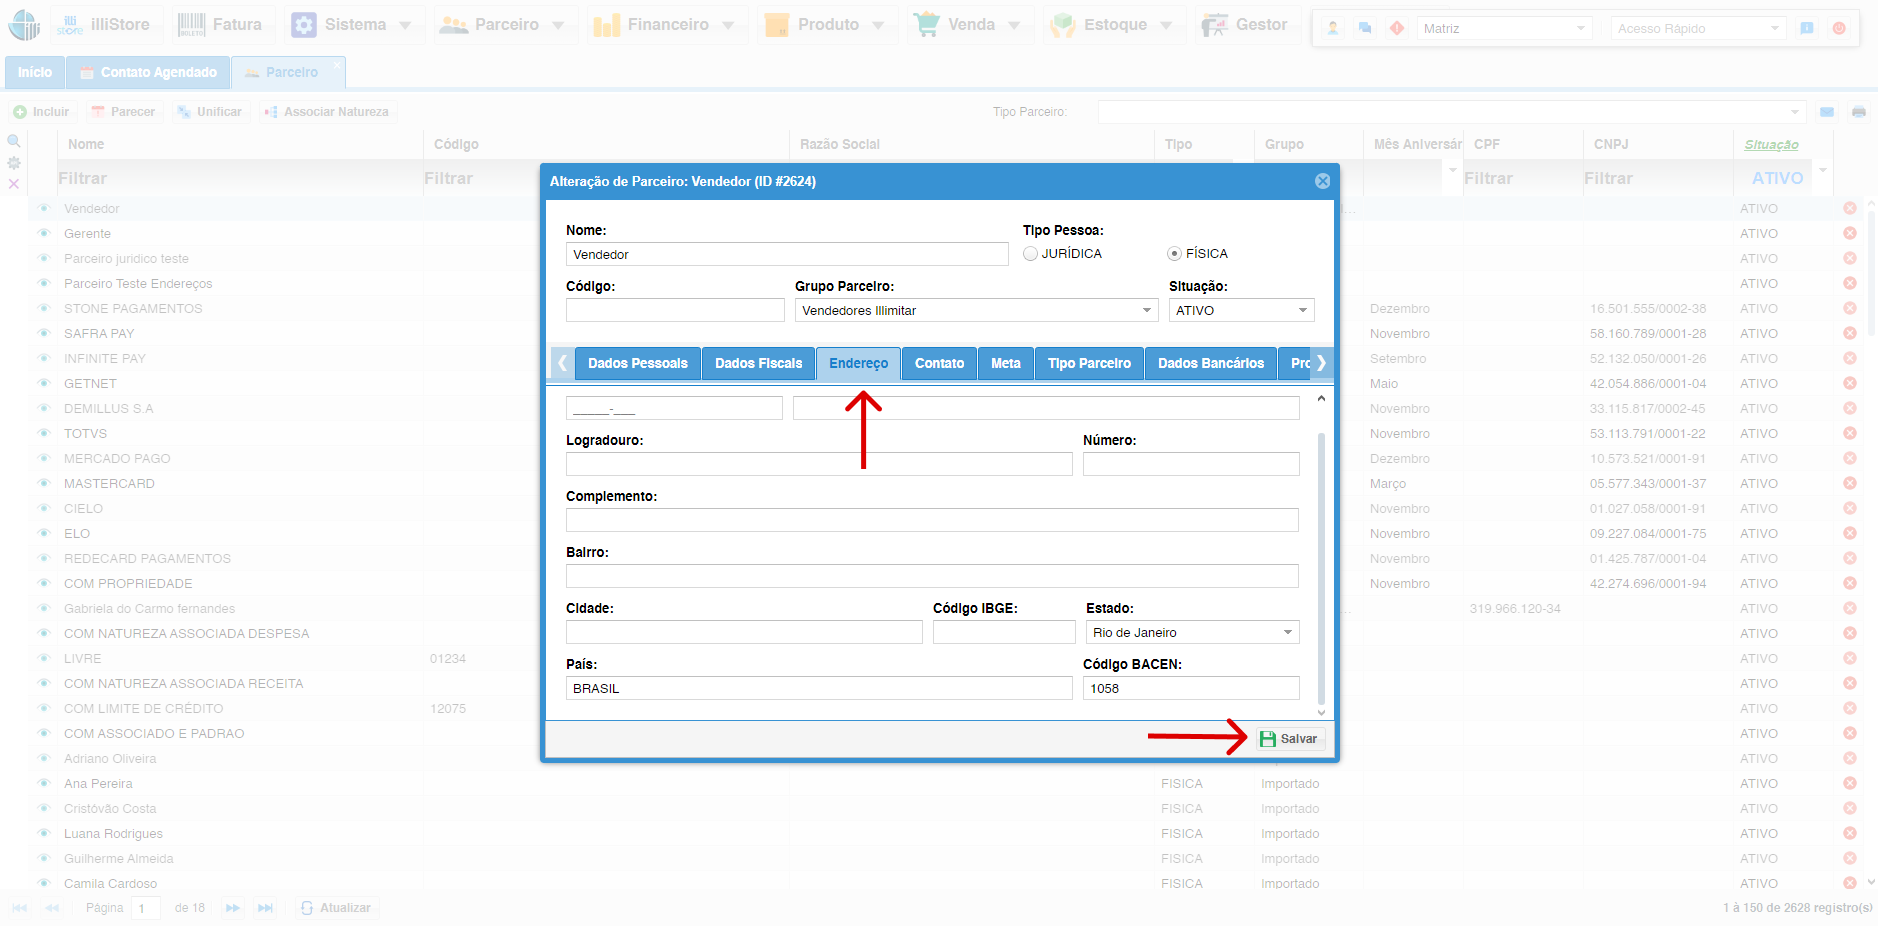
Task: Click the Incluir button
Action: (42, 112)
